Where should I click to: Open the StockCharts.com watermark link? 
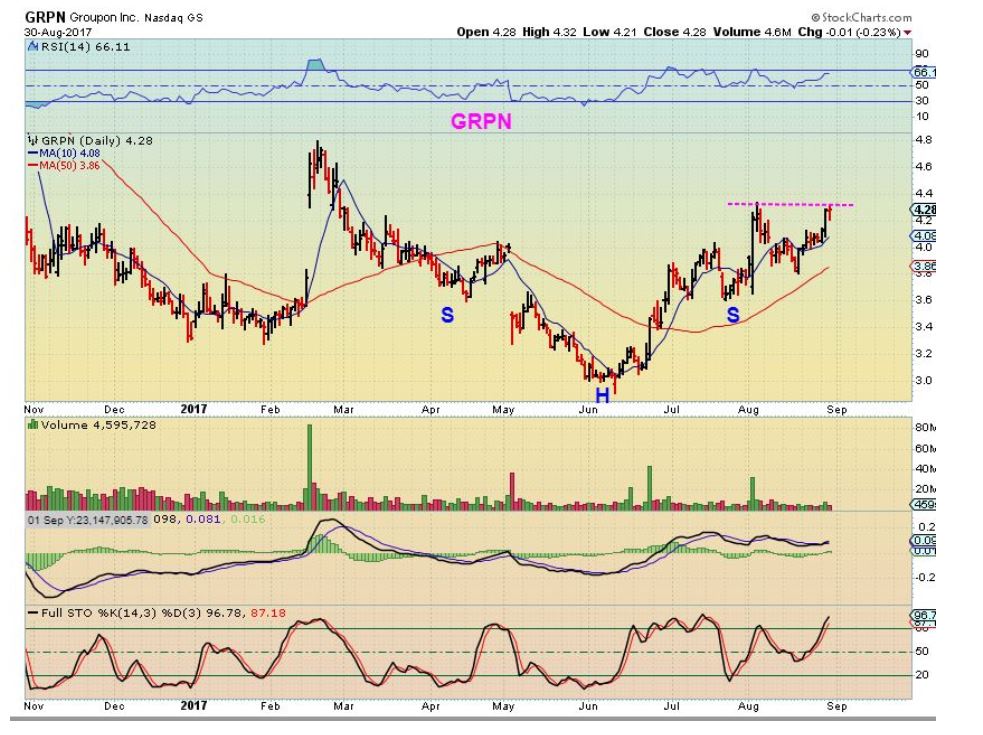(x=861, y=18)
